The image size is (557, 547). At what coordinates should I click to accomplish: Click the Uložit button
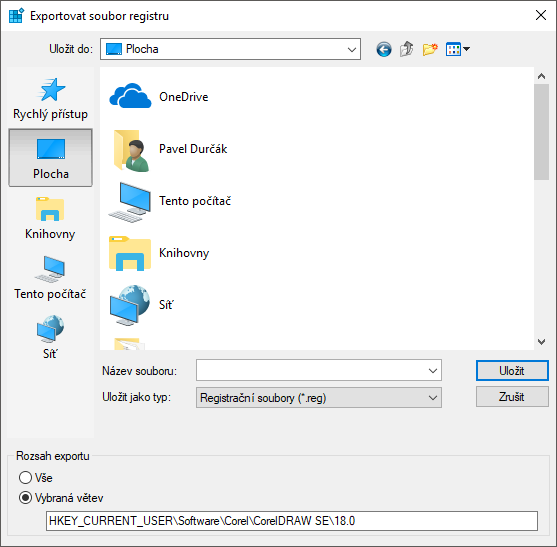coord(512,371)
